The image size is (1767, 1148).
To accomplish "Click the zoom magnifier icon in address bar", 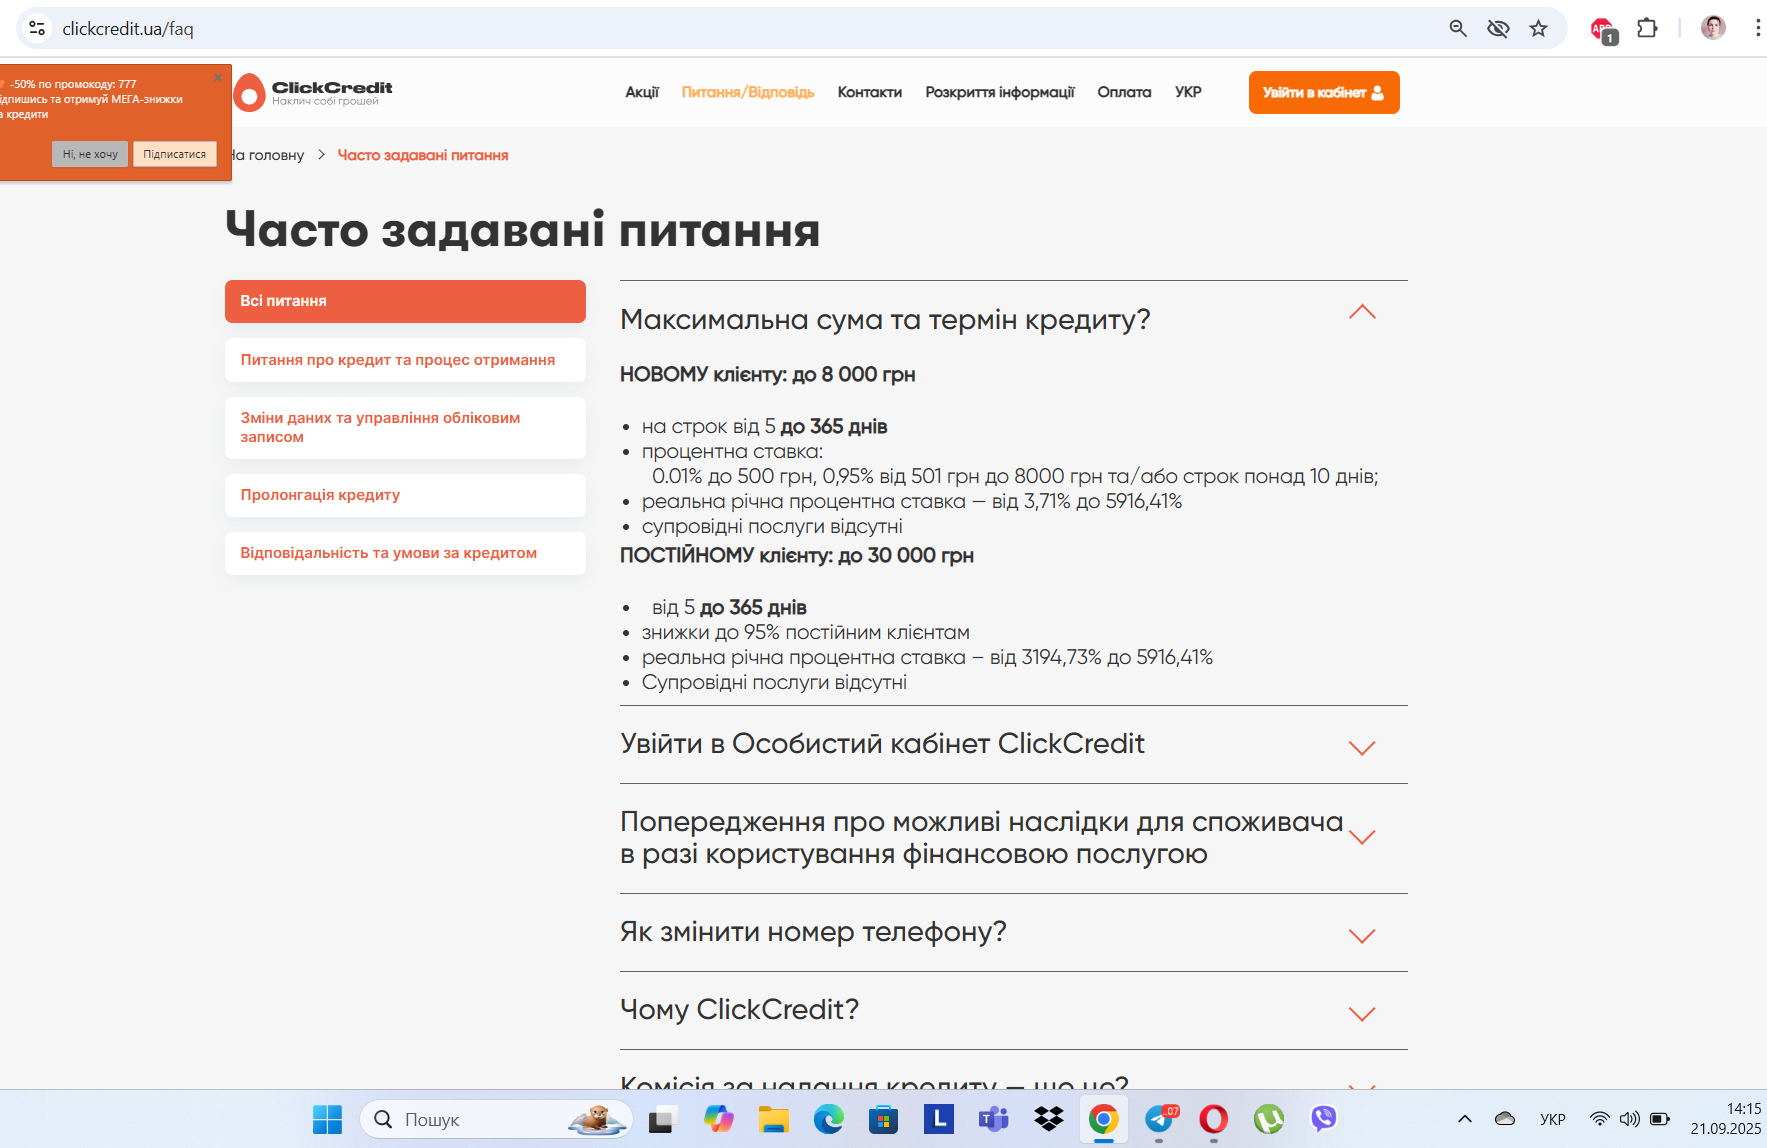I will 1458,28.
